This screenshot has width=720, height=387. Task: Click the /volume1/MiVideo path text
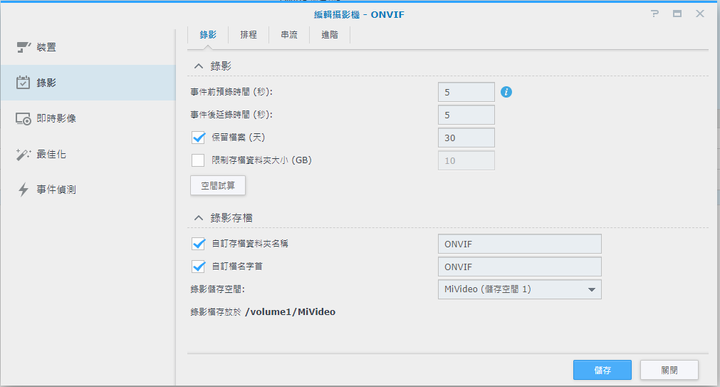point(290,312)
